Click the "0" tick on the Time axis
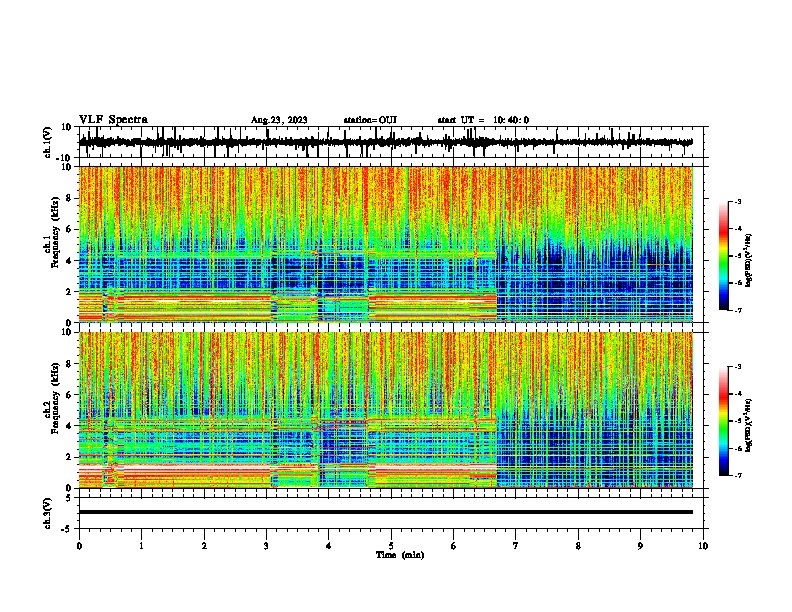The image size is (792, 612). coord(79,546)
